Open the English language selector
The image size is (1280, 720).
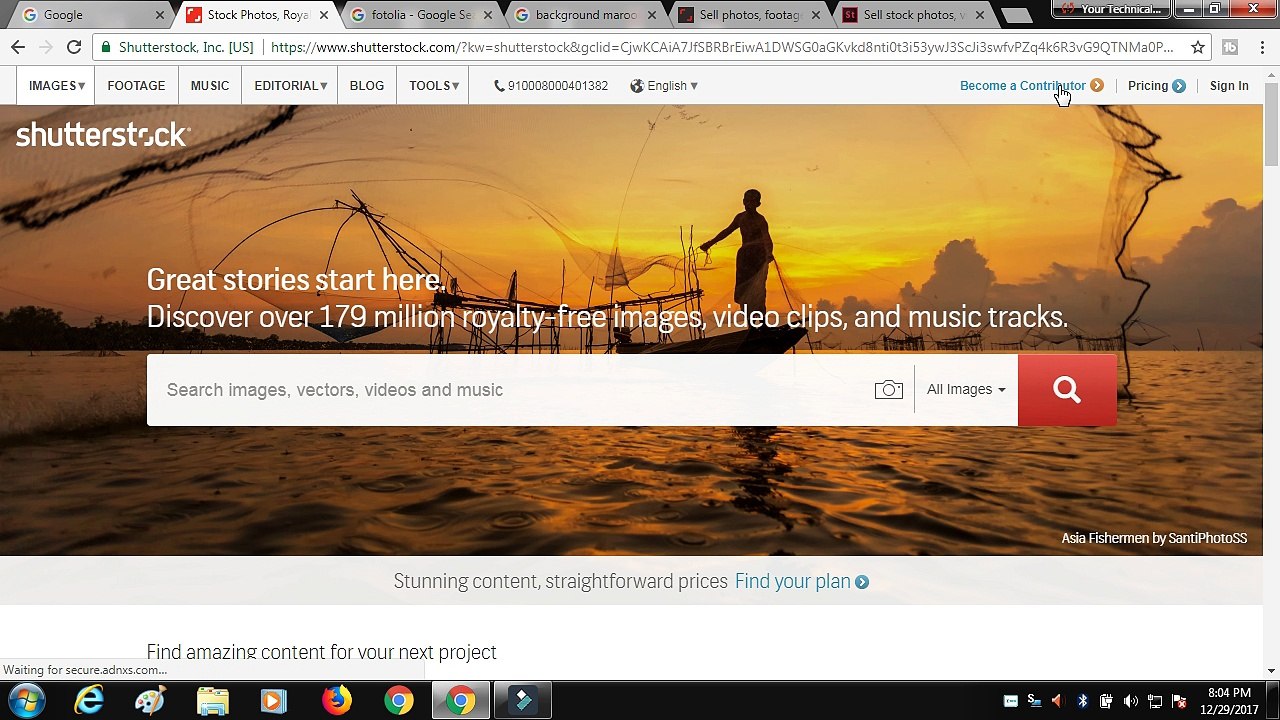(664, 86)
